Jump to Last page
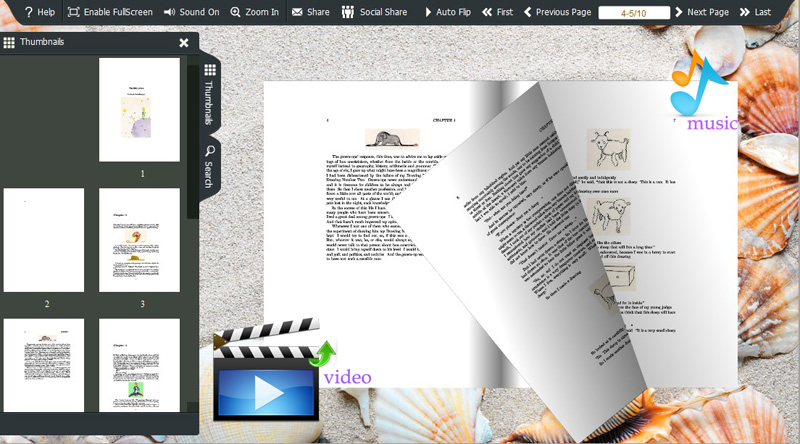 point(755,12)
